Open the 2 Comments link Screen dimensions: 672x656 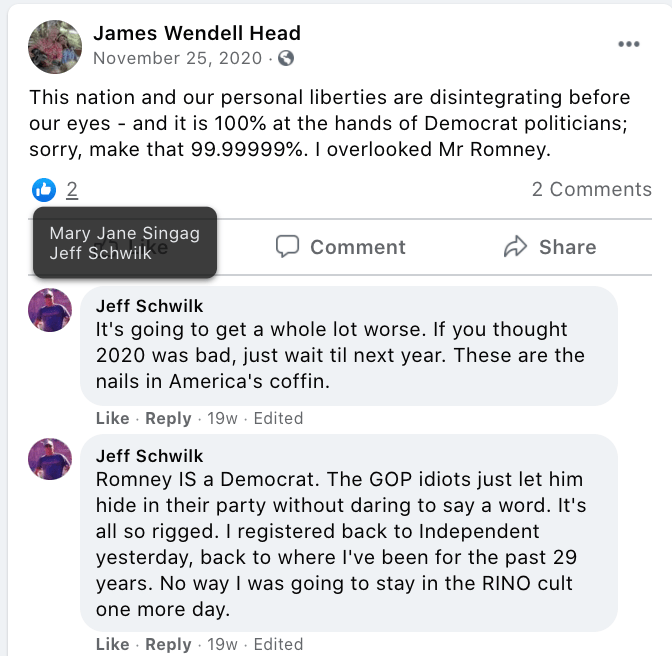(591, 189)
